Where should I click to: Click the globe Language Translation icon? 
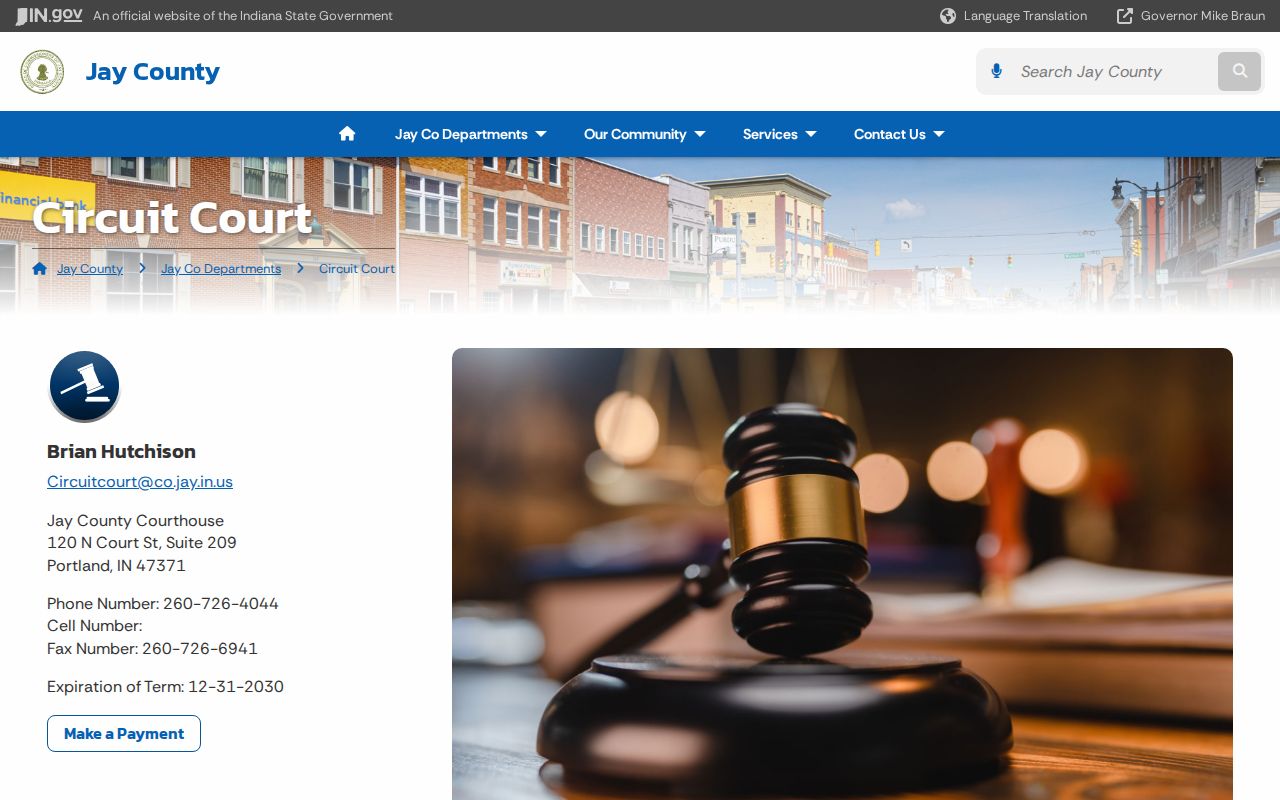[948, 16]
